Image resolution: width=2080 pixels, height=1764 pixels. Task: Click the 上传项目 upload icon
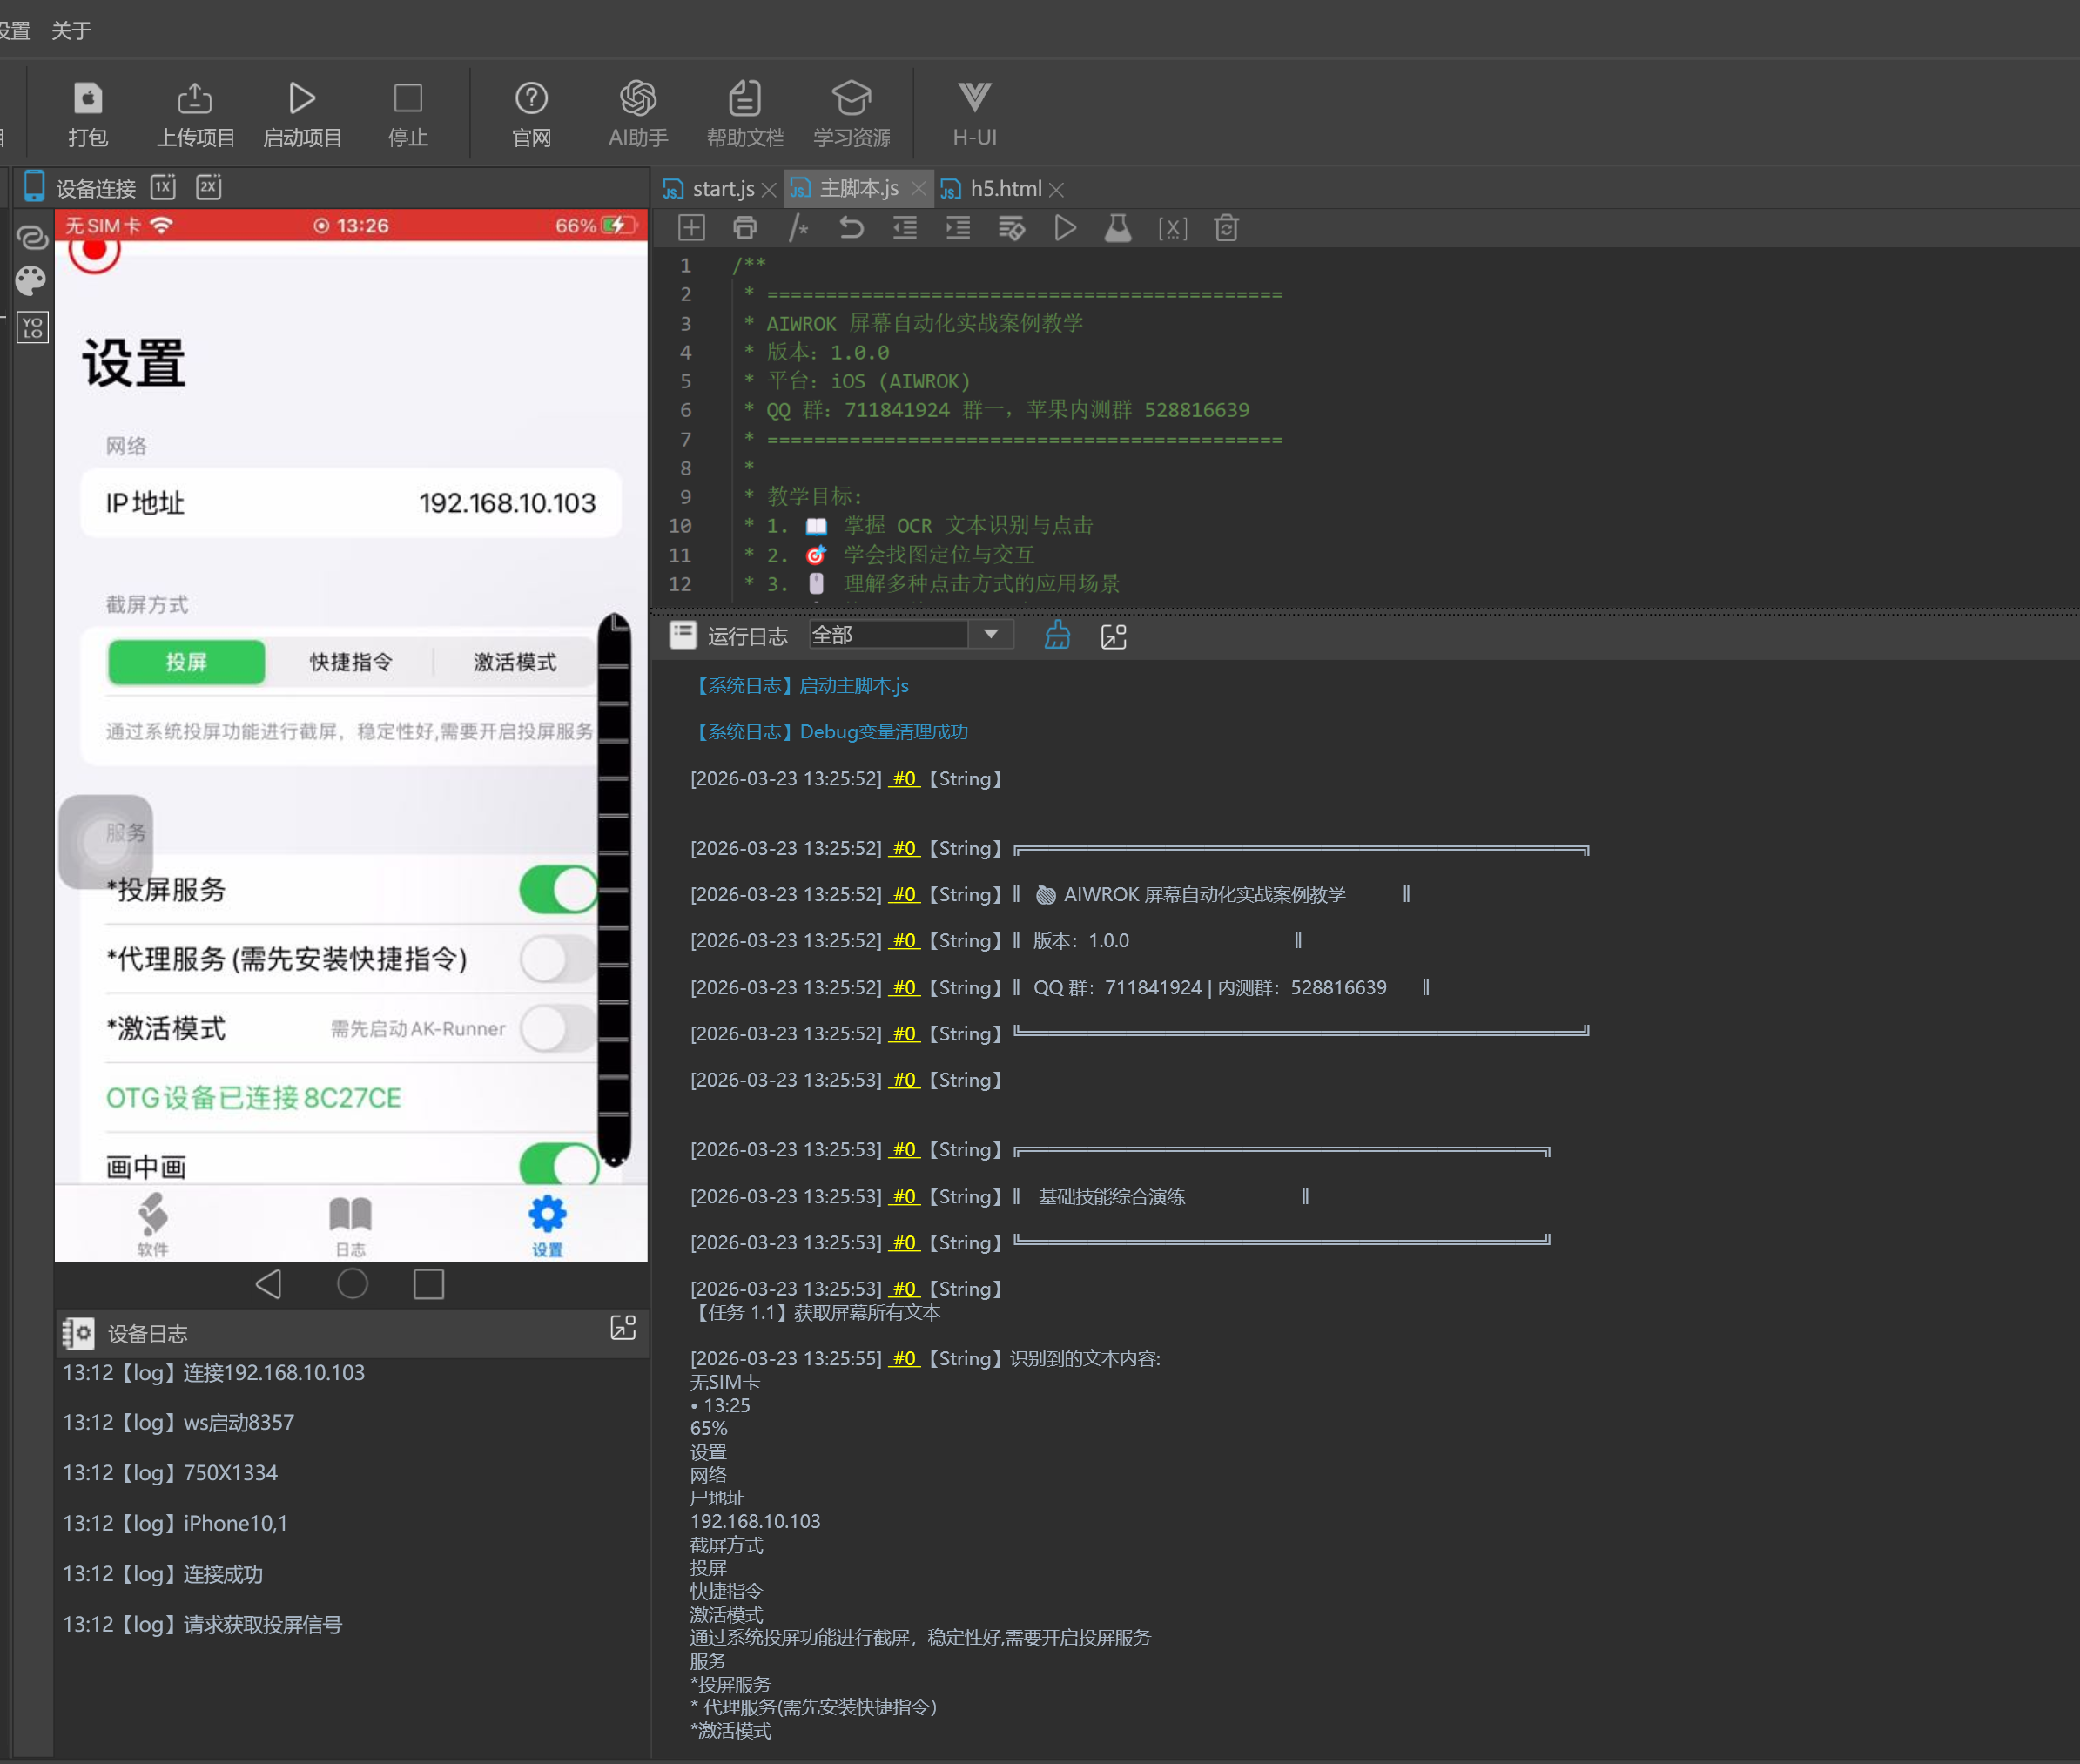[194, 99]
